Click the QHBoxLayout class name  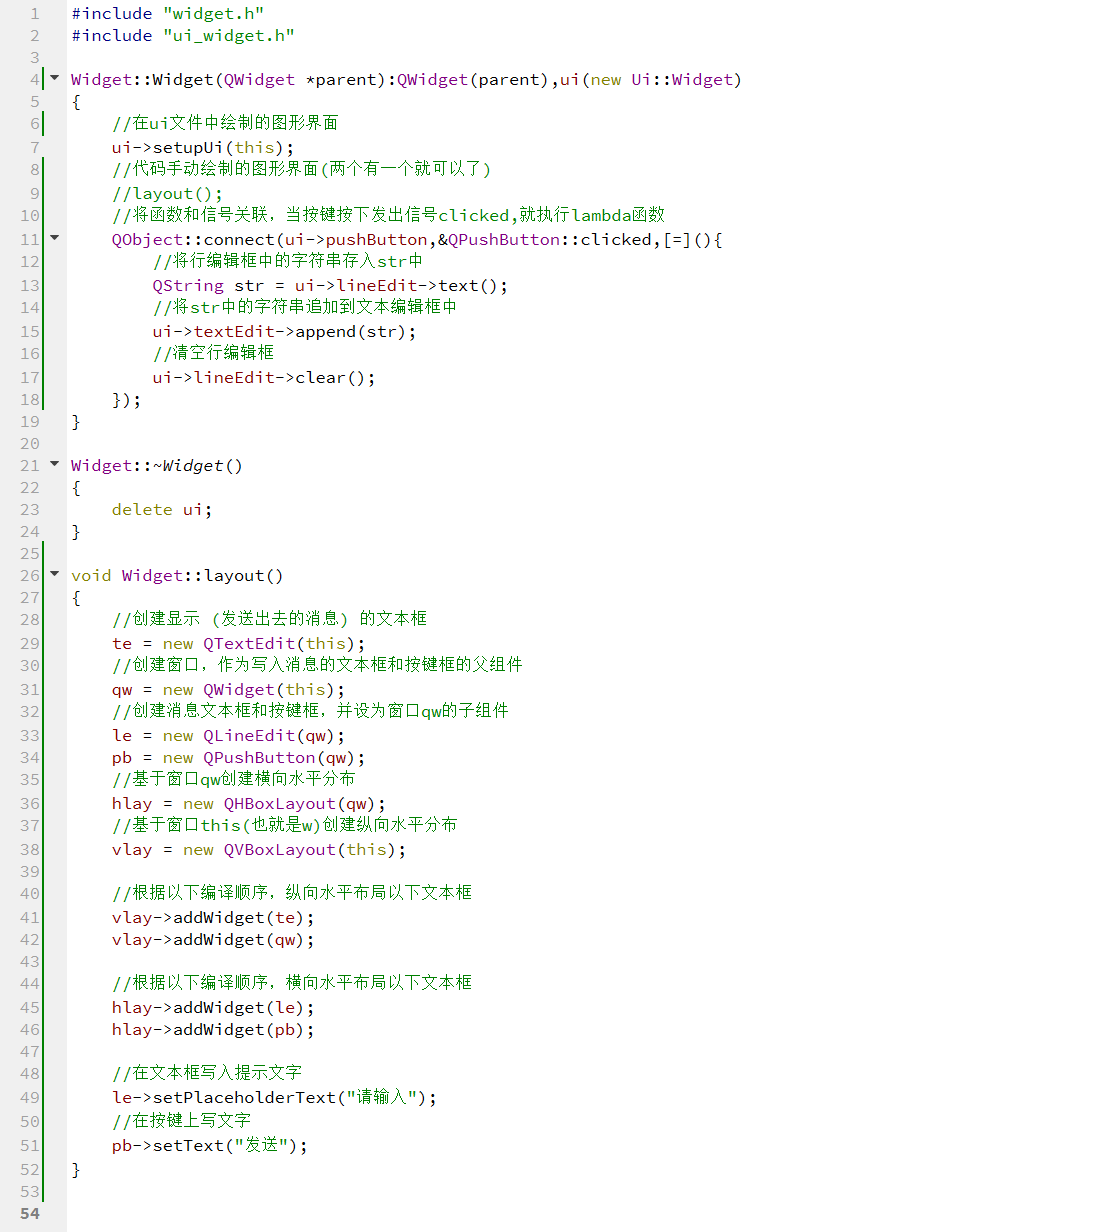click(280, 803)
